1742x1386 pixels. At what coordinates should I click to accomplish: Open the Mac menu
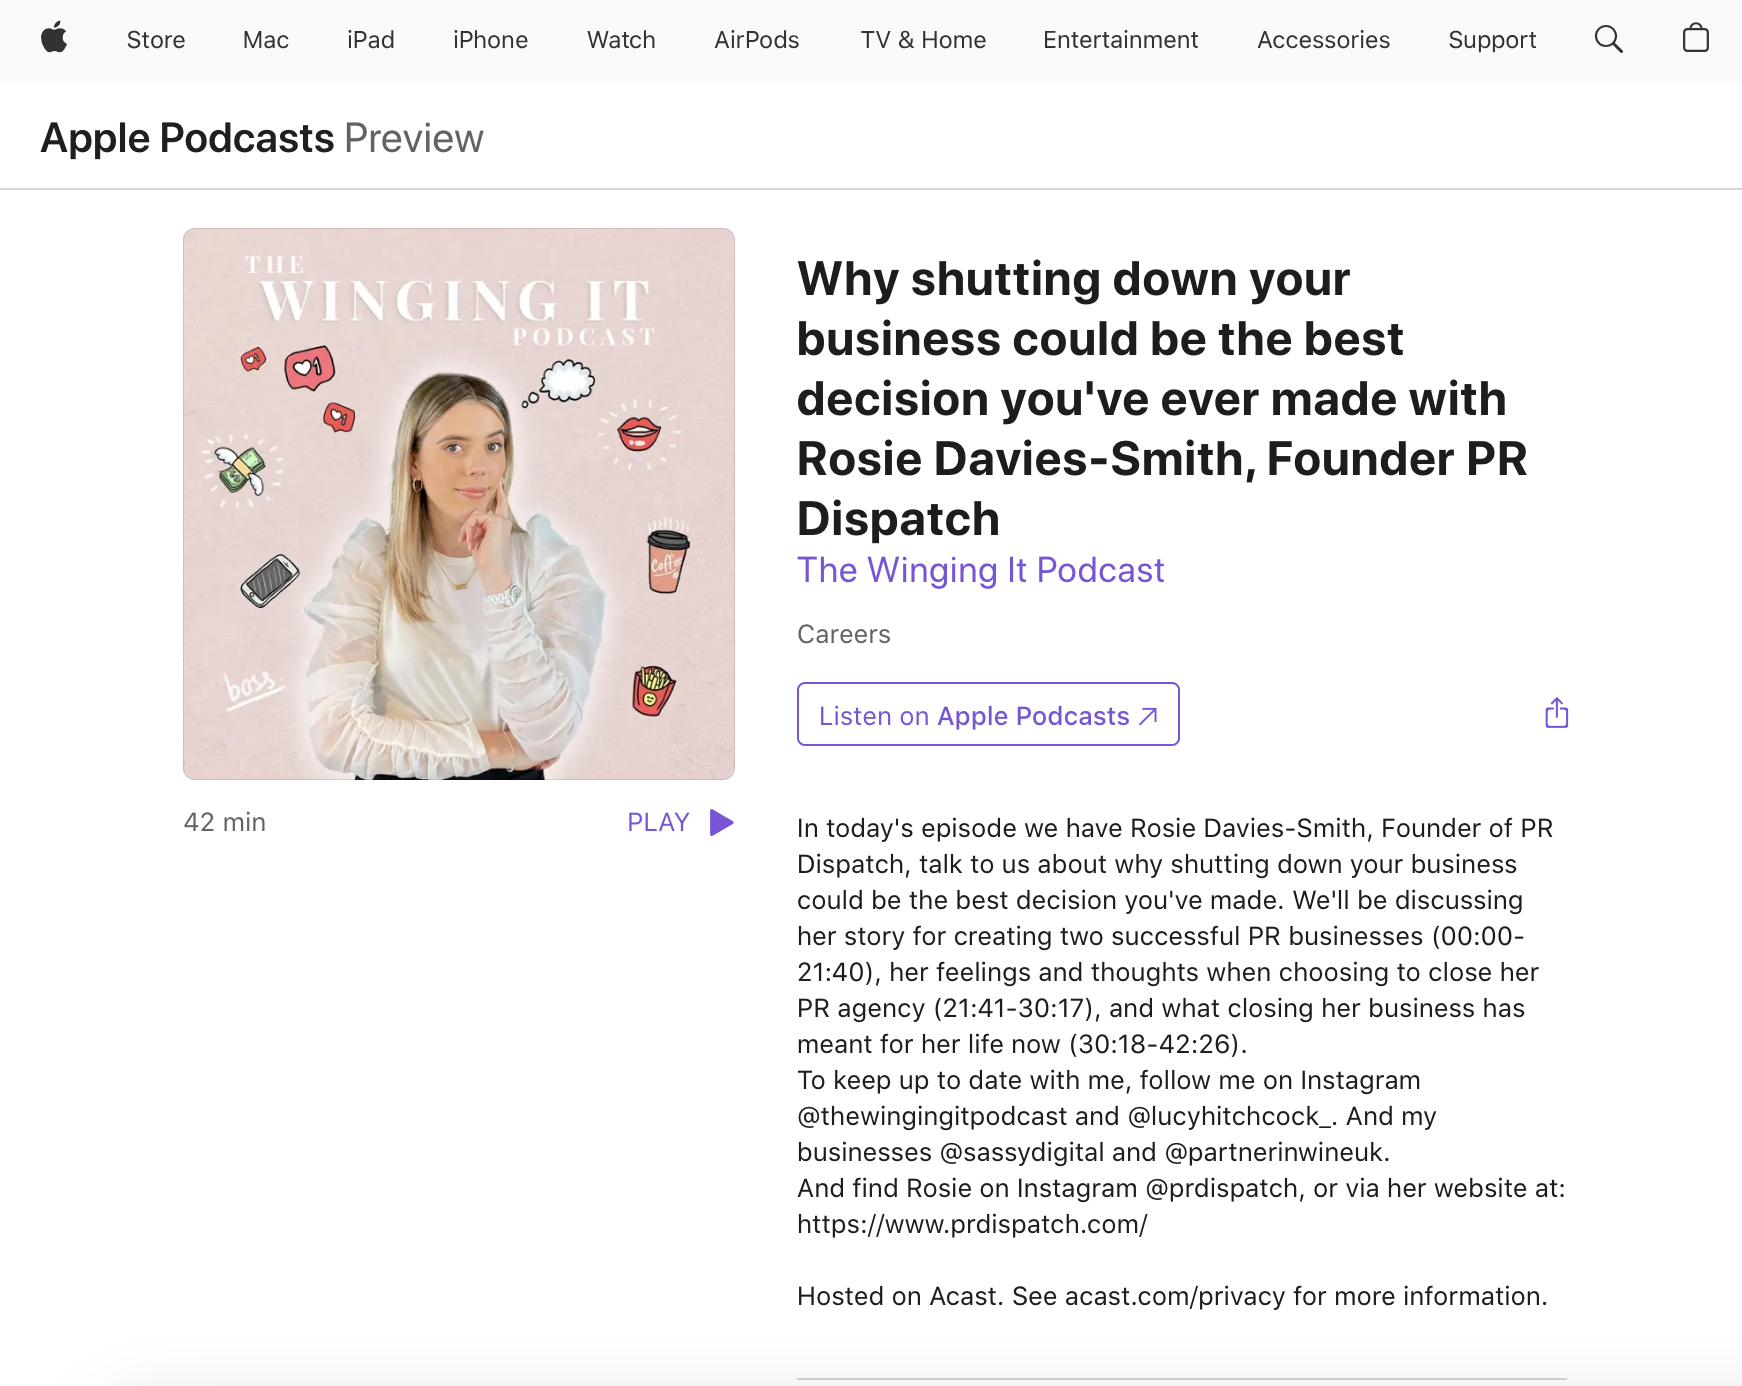(266, 40)
